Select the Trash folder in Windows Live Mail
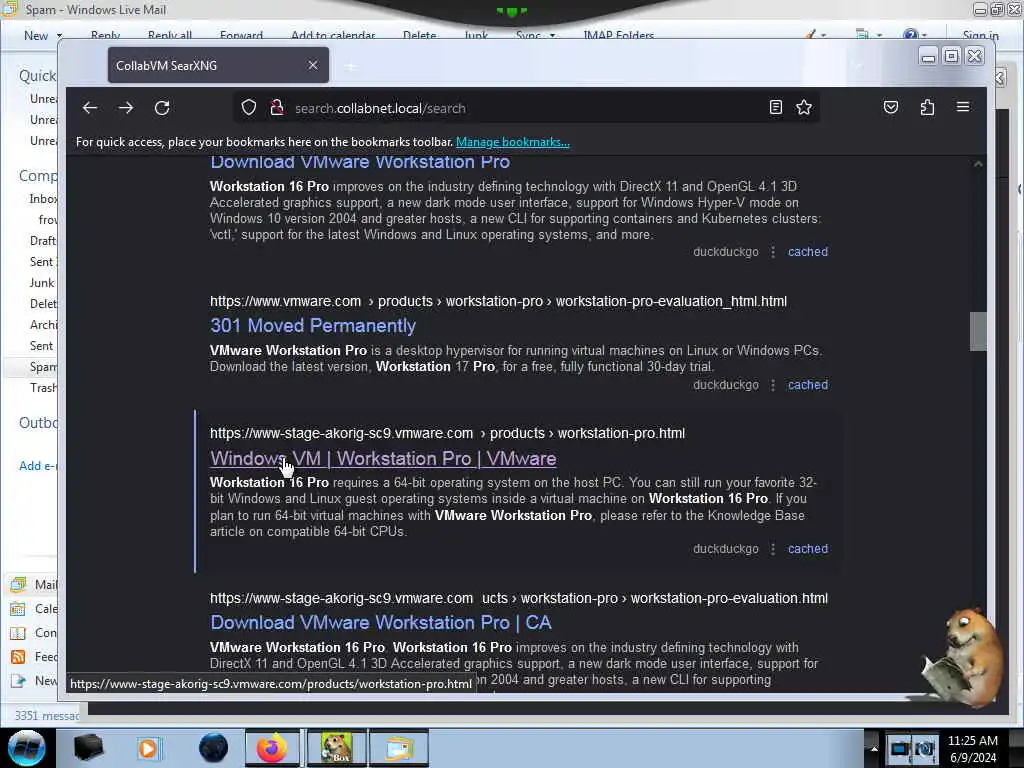 tap(42, 388)
